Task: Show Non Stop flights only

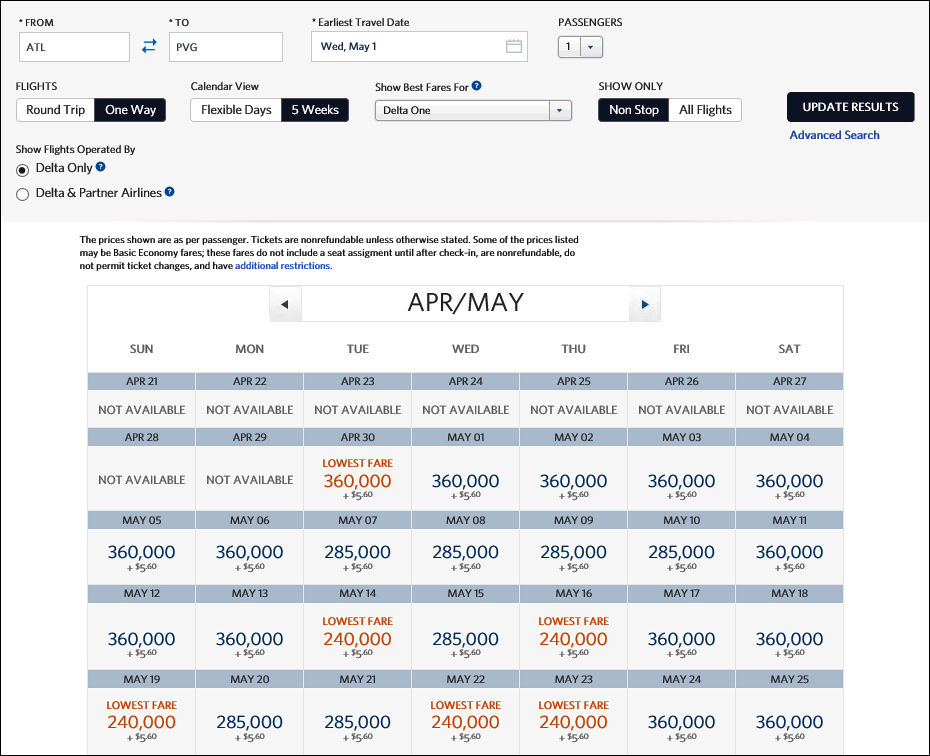Action: [x=633, y=110]
